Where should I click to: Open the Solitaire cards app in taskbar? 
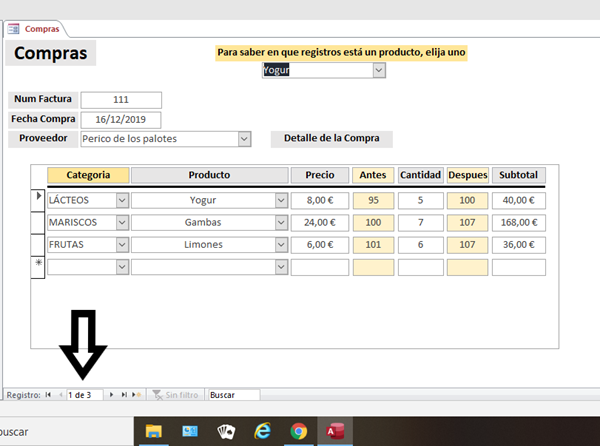pos(226,431)
